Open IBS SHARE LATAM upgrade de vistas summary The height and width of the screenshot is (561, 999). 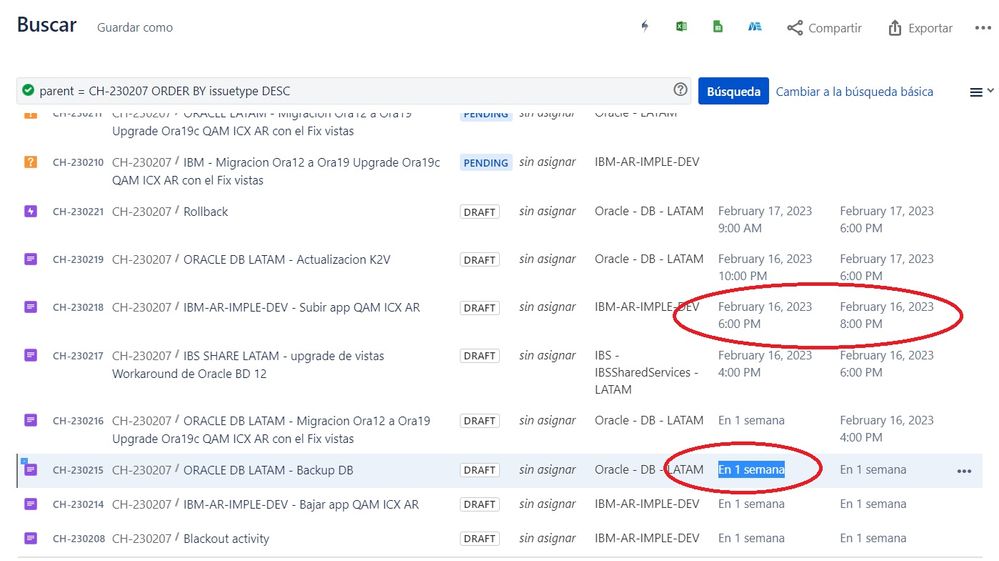tap(248, 364)
